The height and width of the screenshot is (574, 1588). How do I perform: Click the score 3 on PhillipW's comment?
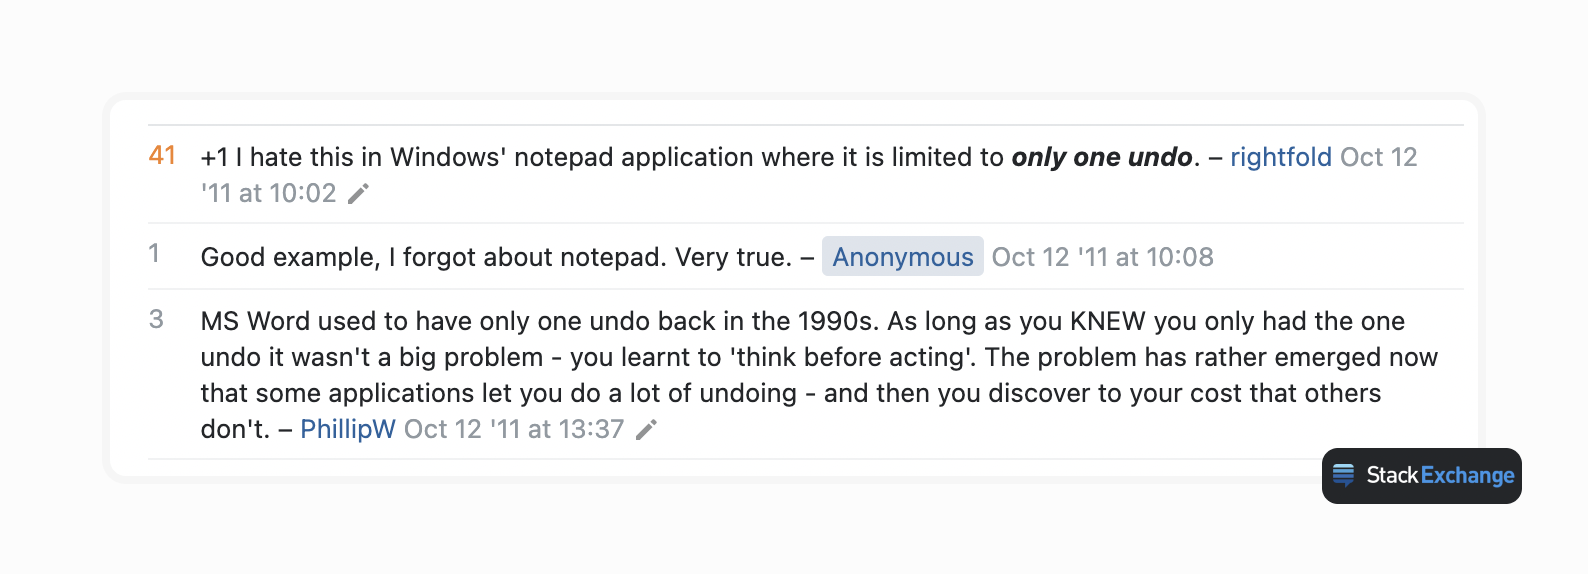tap(156, 320)
